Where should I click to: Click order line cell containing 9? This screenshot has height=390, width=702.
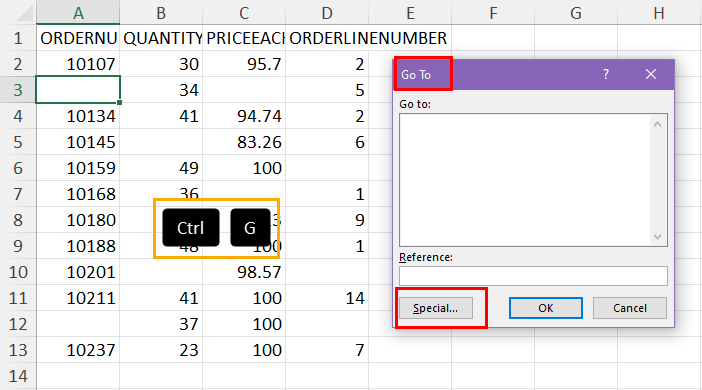tap(327, 220)
